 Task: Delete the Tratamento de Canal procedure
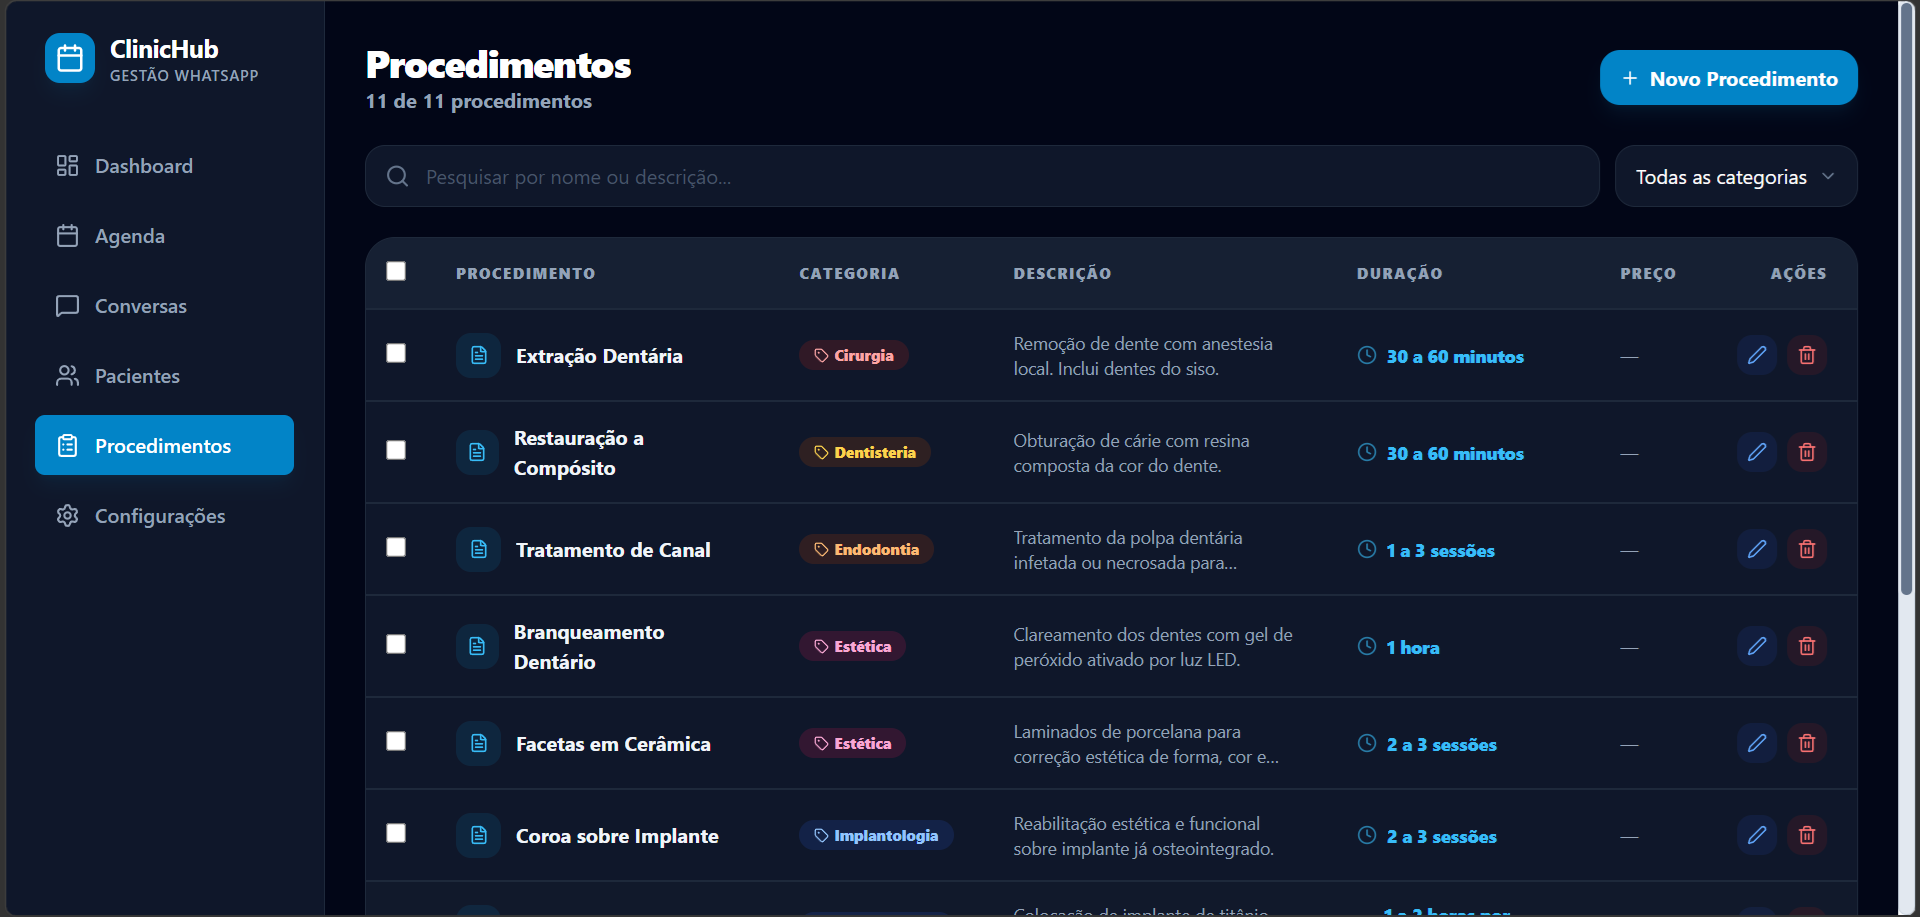[x=1807, y=549]
